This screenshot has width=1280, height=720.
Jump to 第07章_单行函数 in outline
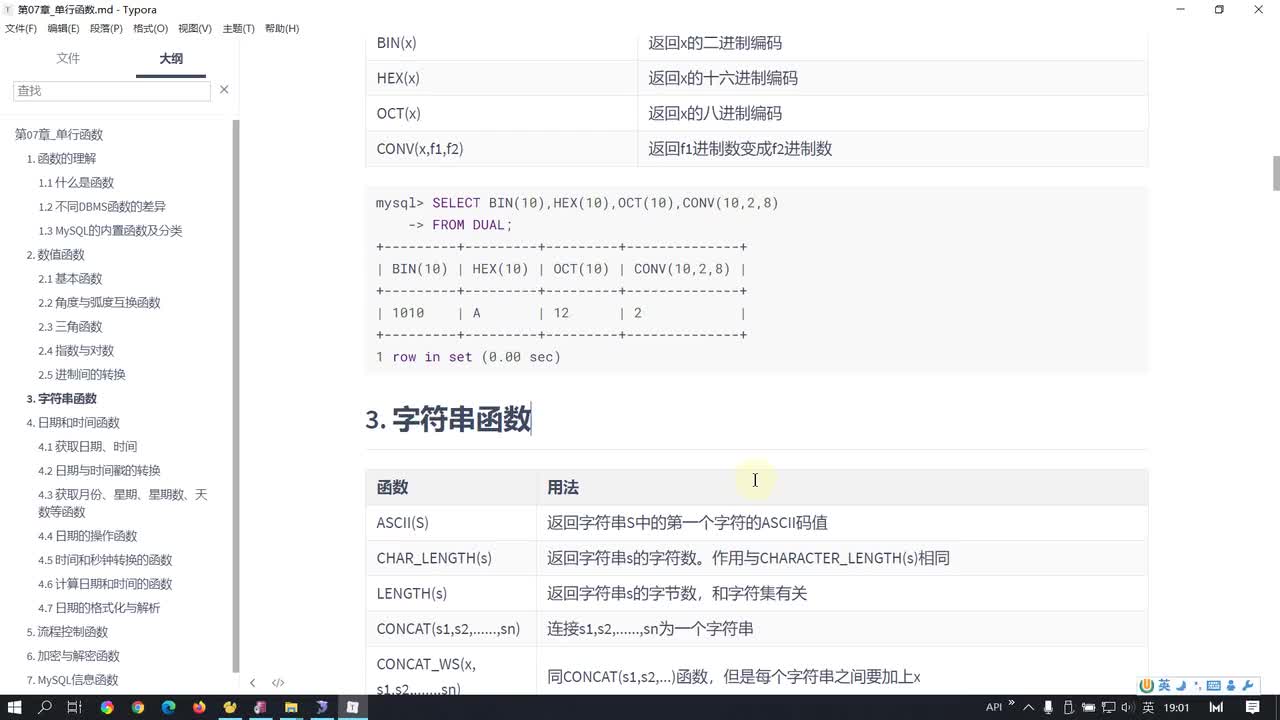(59, 135)
